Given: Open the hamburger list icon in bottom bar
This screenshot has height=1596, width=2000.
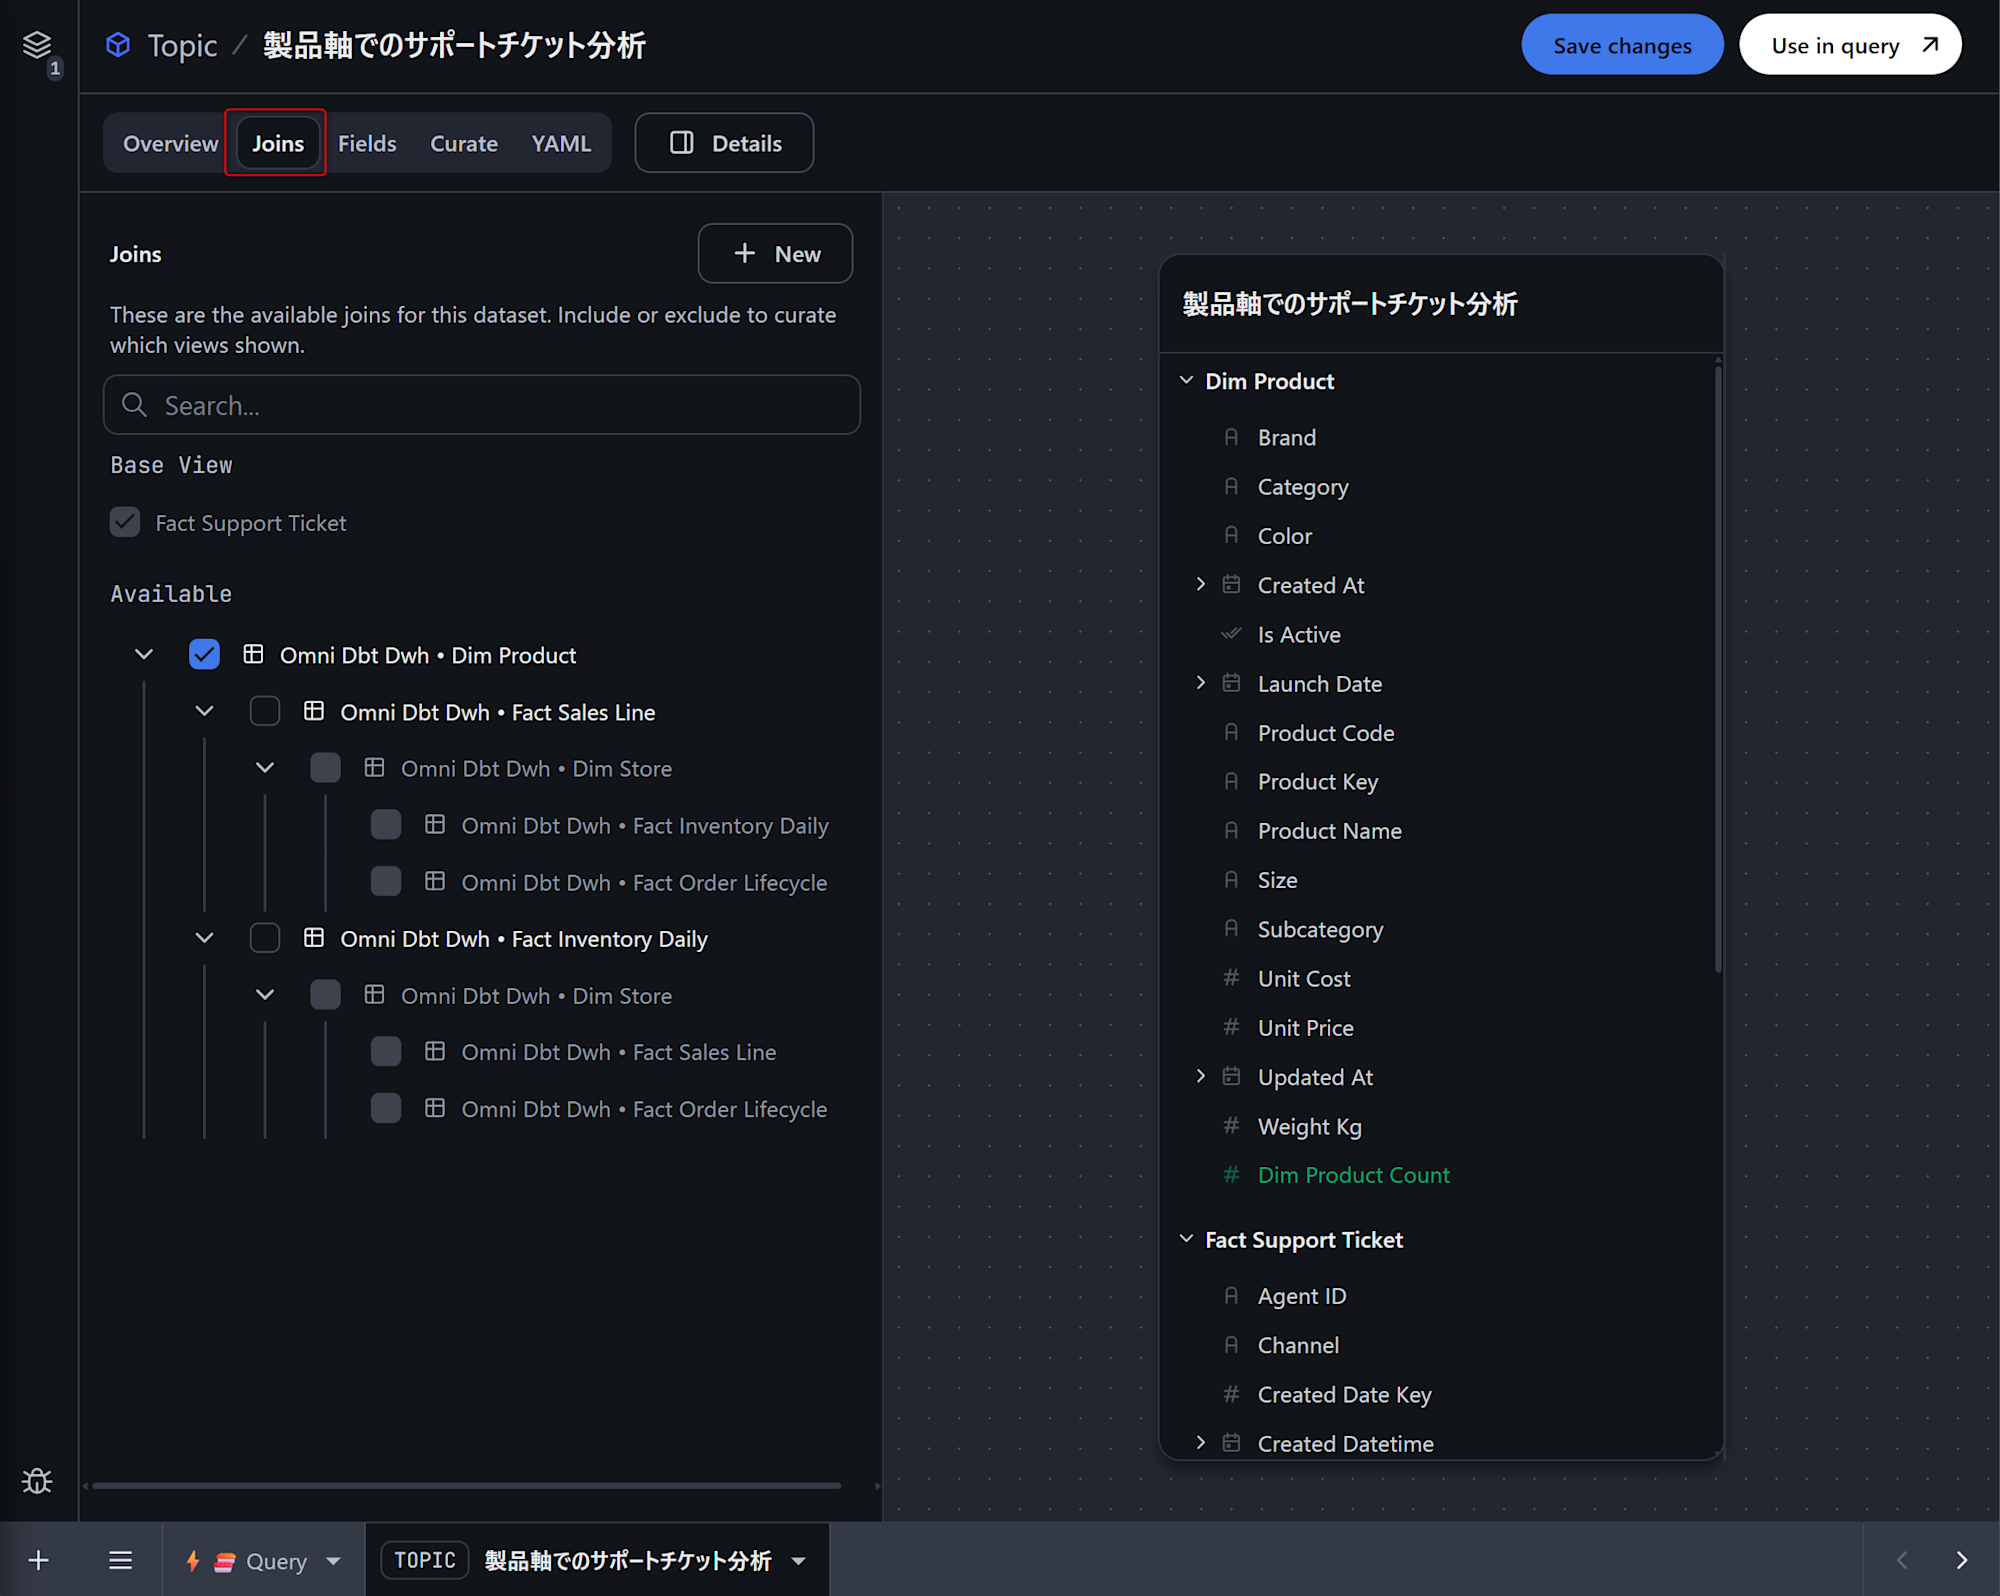Looking at the screenshot, I should pos(120,1560).
